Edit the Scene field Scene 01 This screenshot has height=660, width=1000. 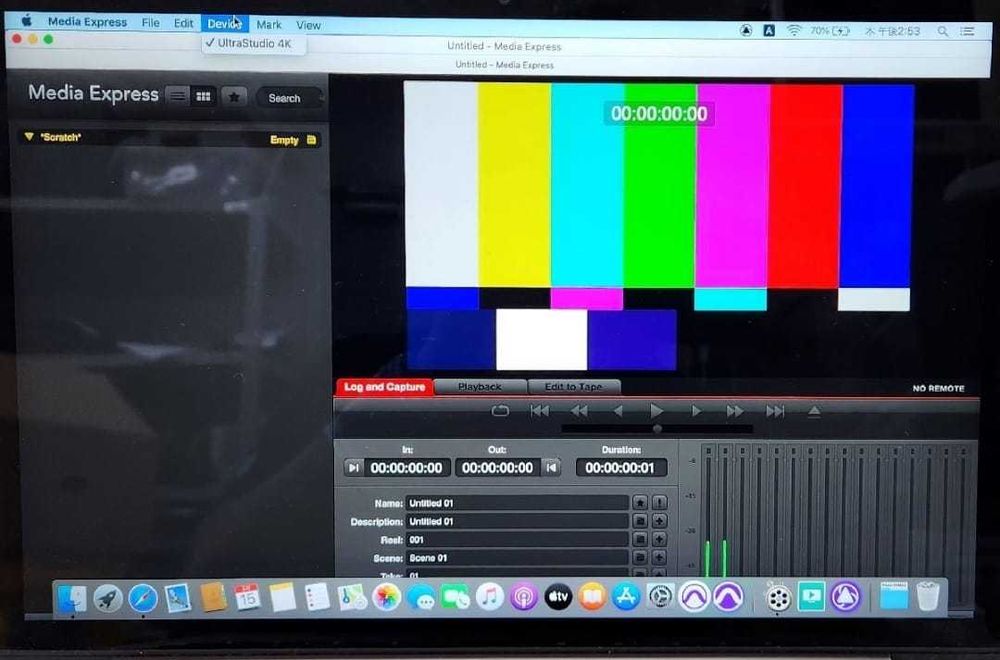point(517,558)
